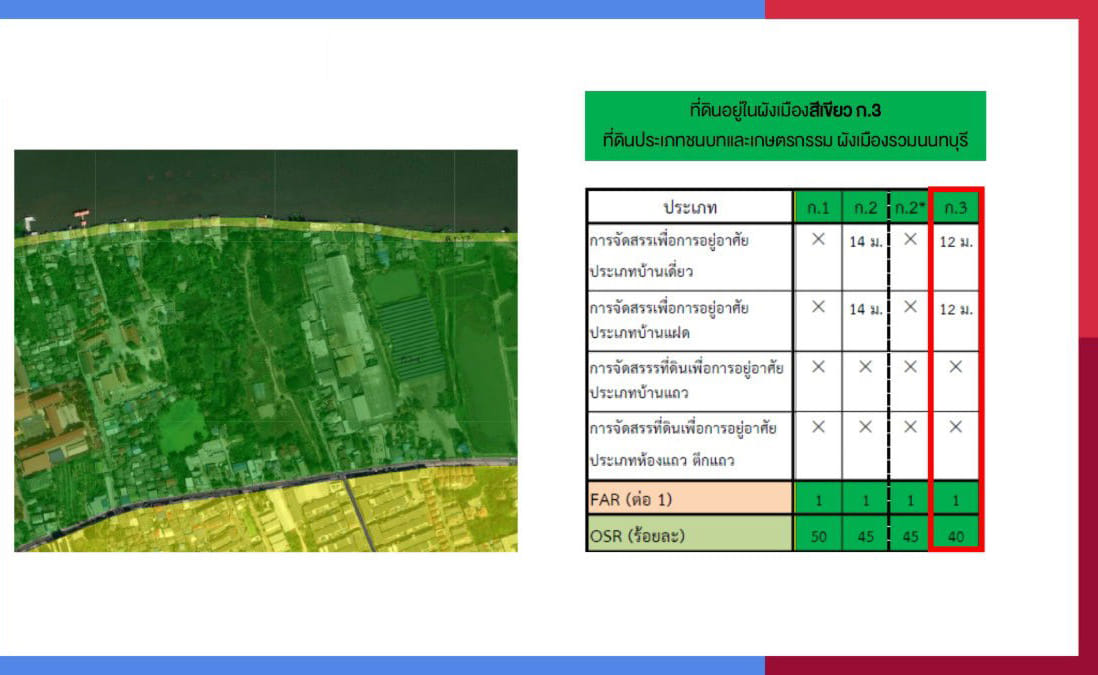
Task: Click the ก.2* column header
Action: click(x=910, y=207)
